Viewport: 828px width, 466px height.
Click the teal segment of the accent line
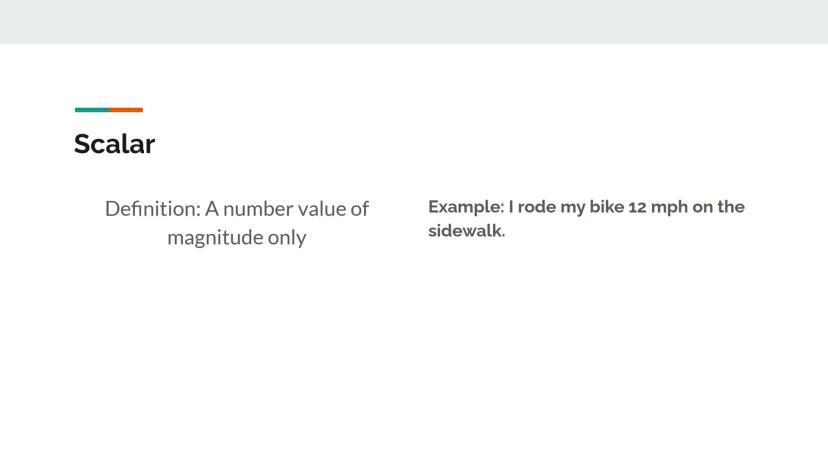91,110
